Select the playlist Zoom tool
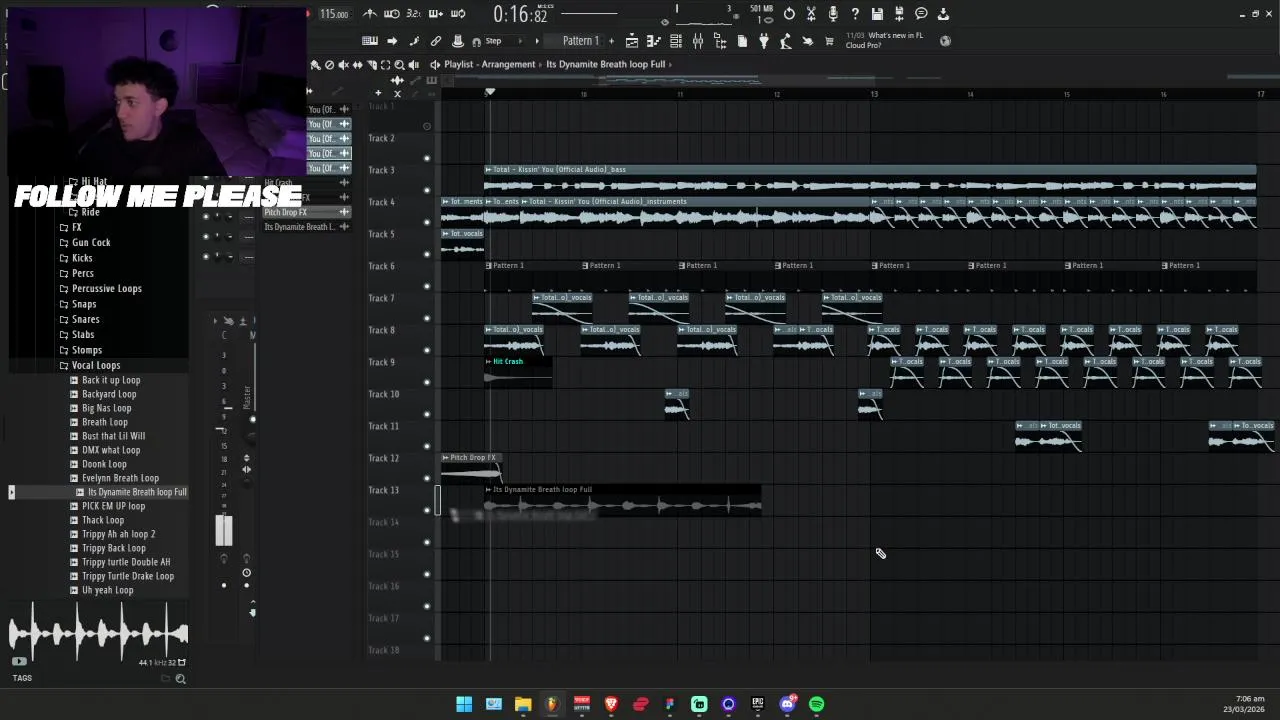Viewport: 1280px width, 720px height. point(400,65)
